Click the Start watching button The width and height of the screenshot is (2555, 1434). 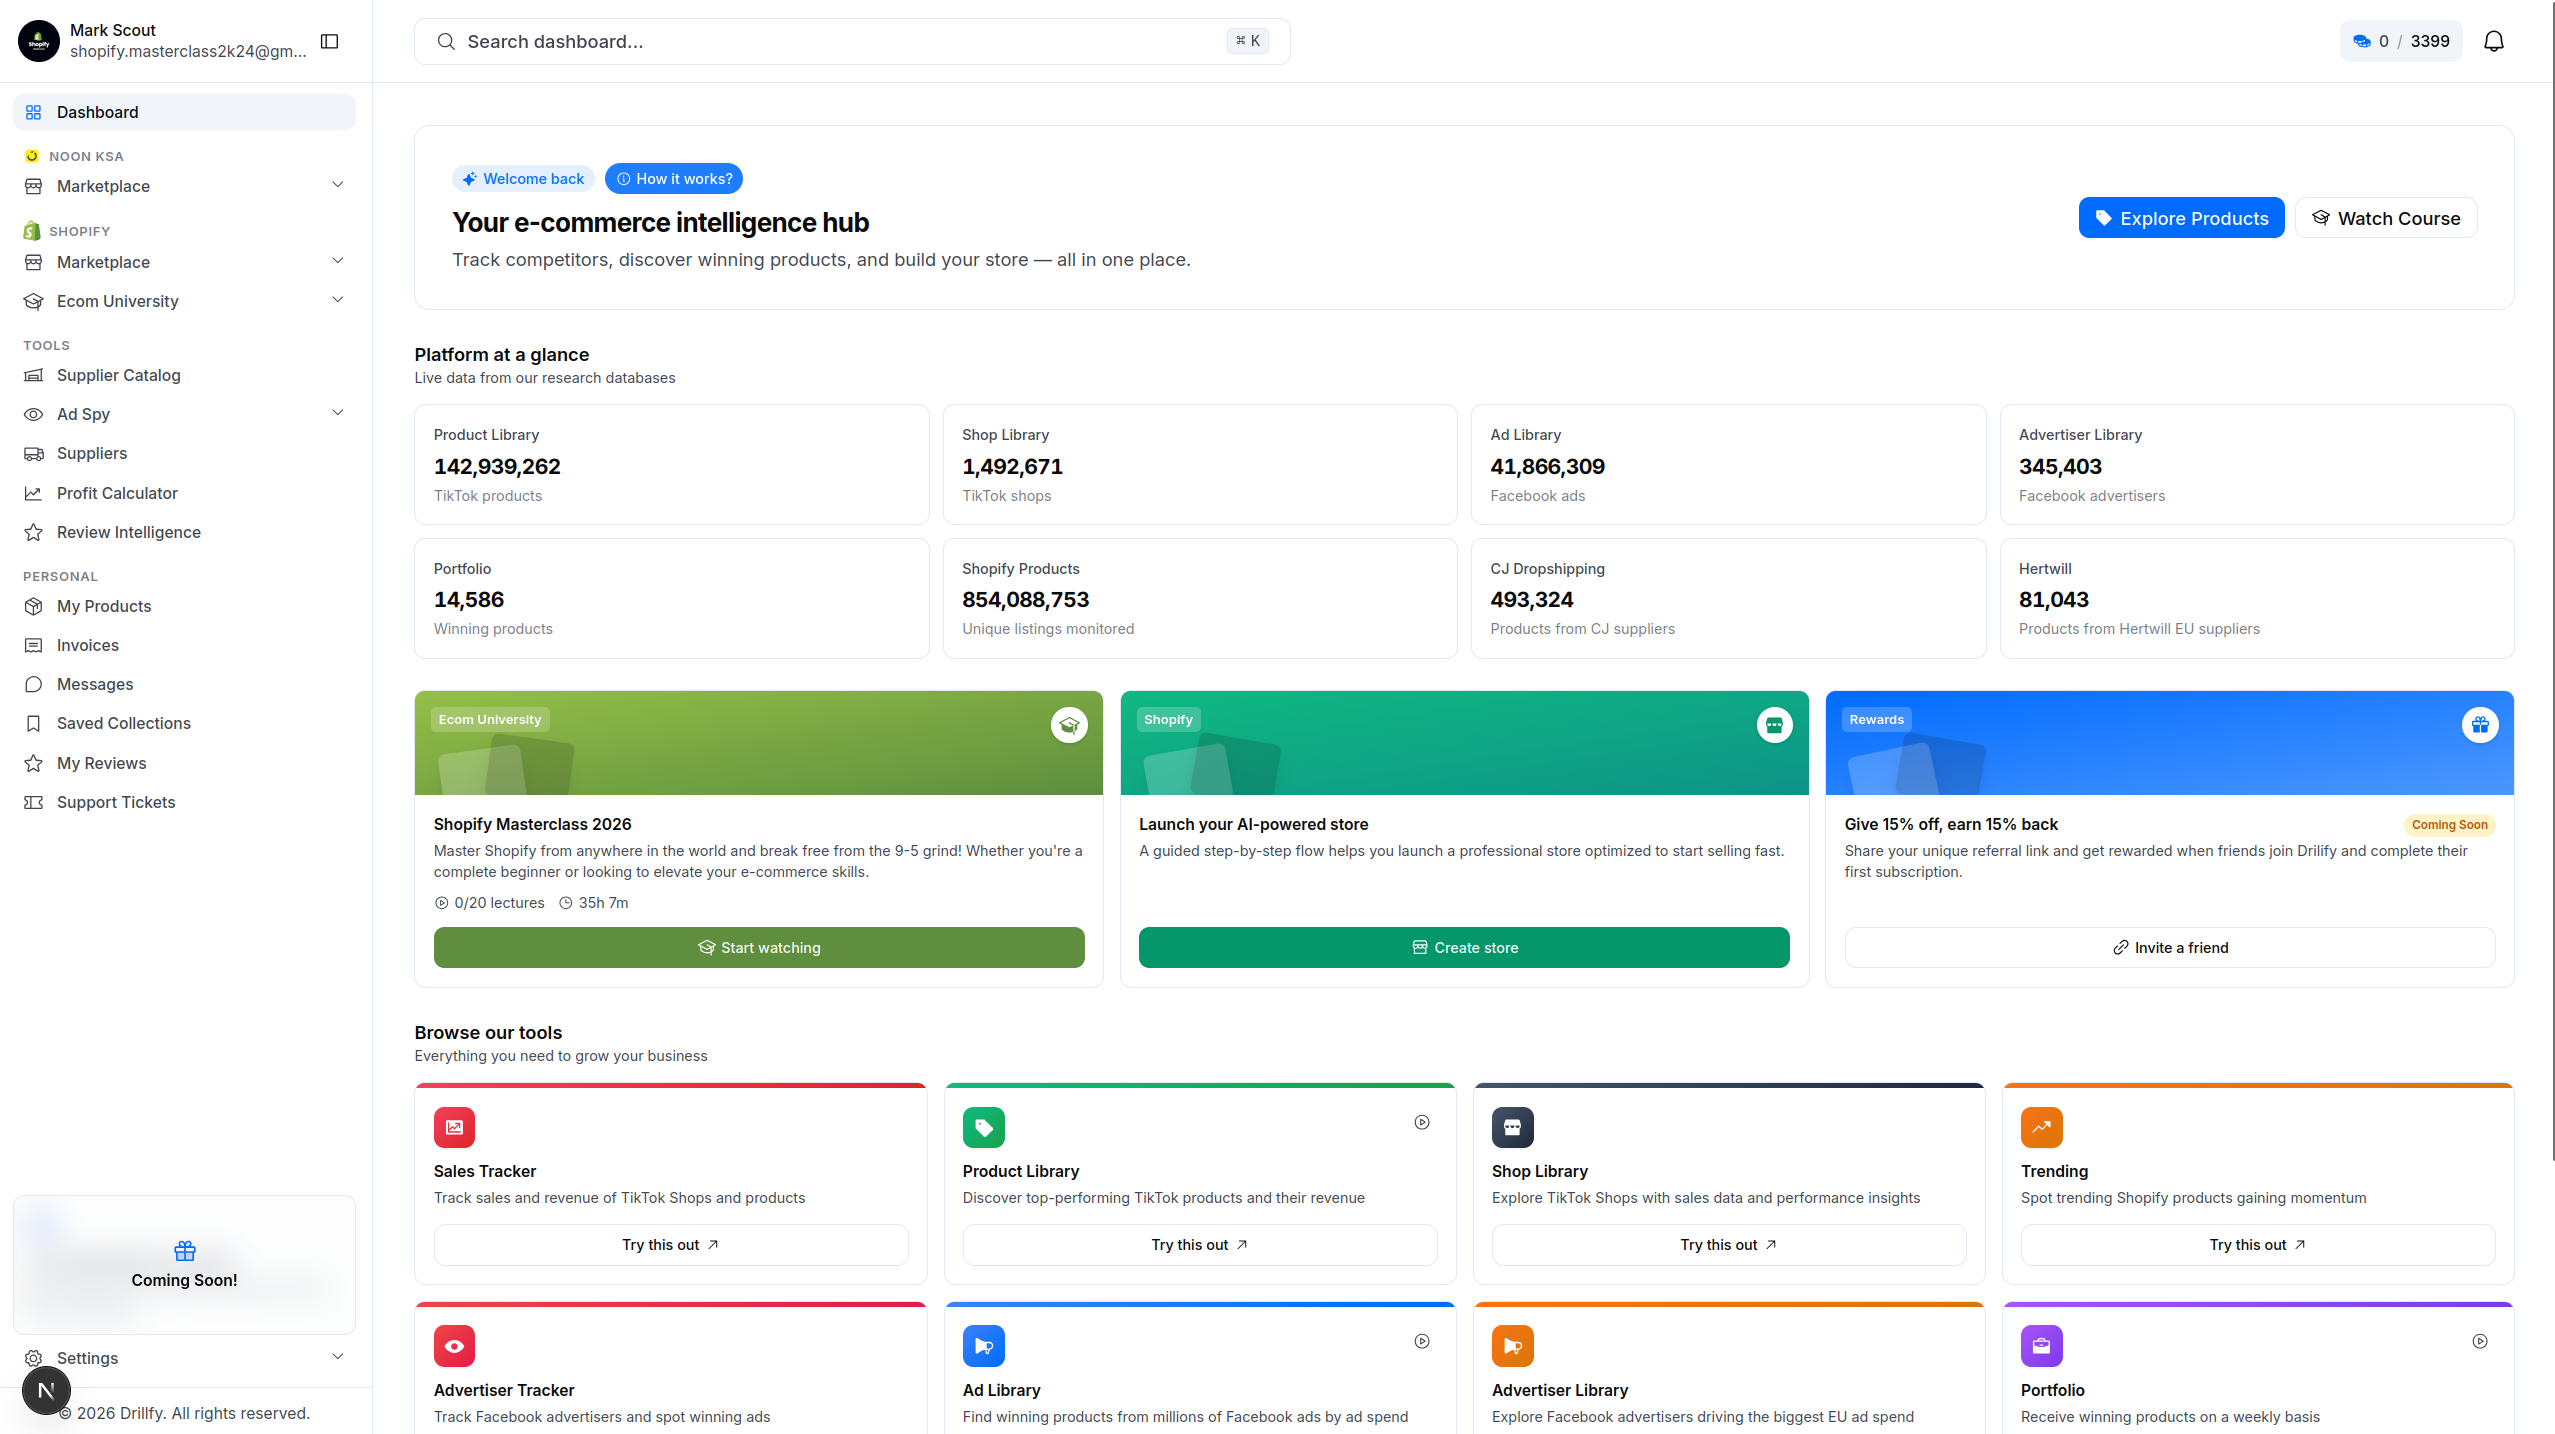[759, 947]
